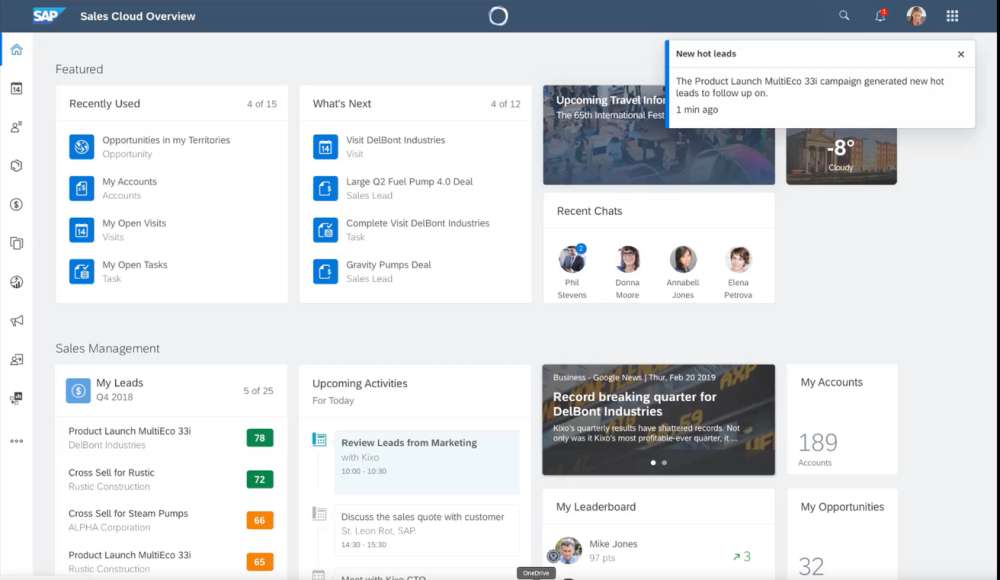
Task: Open the user profile avatar in the header
Action: pyautogui.click(x=916, y=16)
